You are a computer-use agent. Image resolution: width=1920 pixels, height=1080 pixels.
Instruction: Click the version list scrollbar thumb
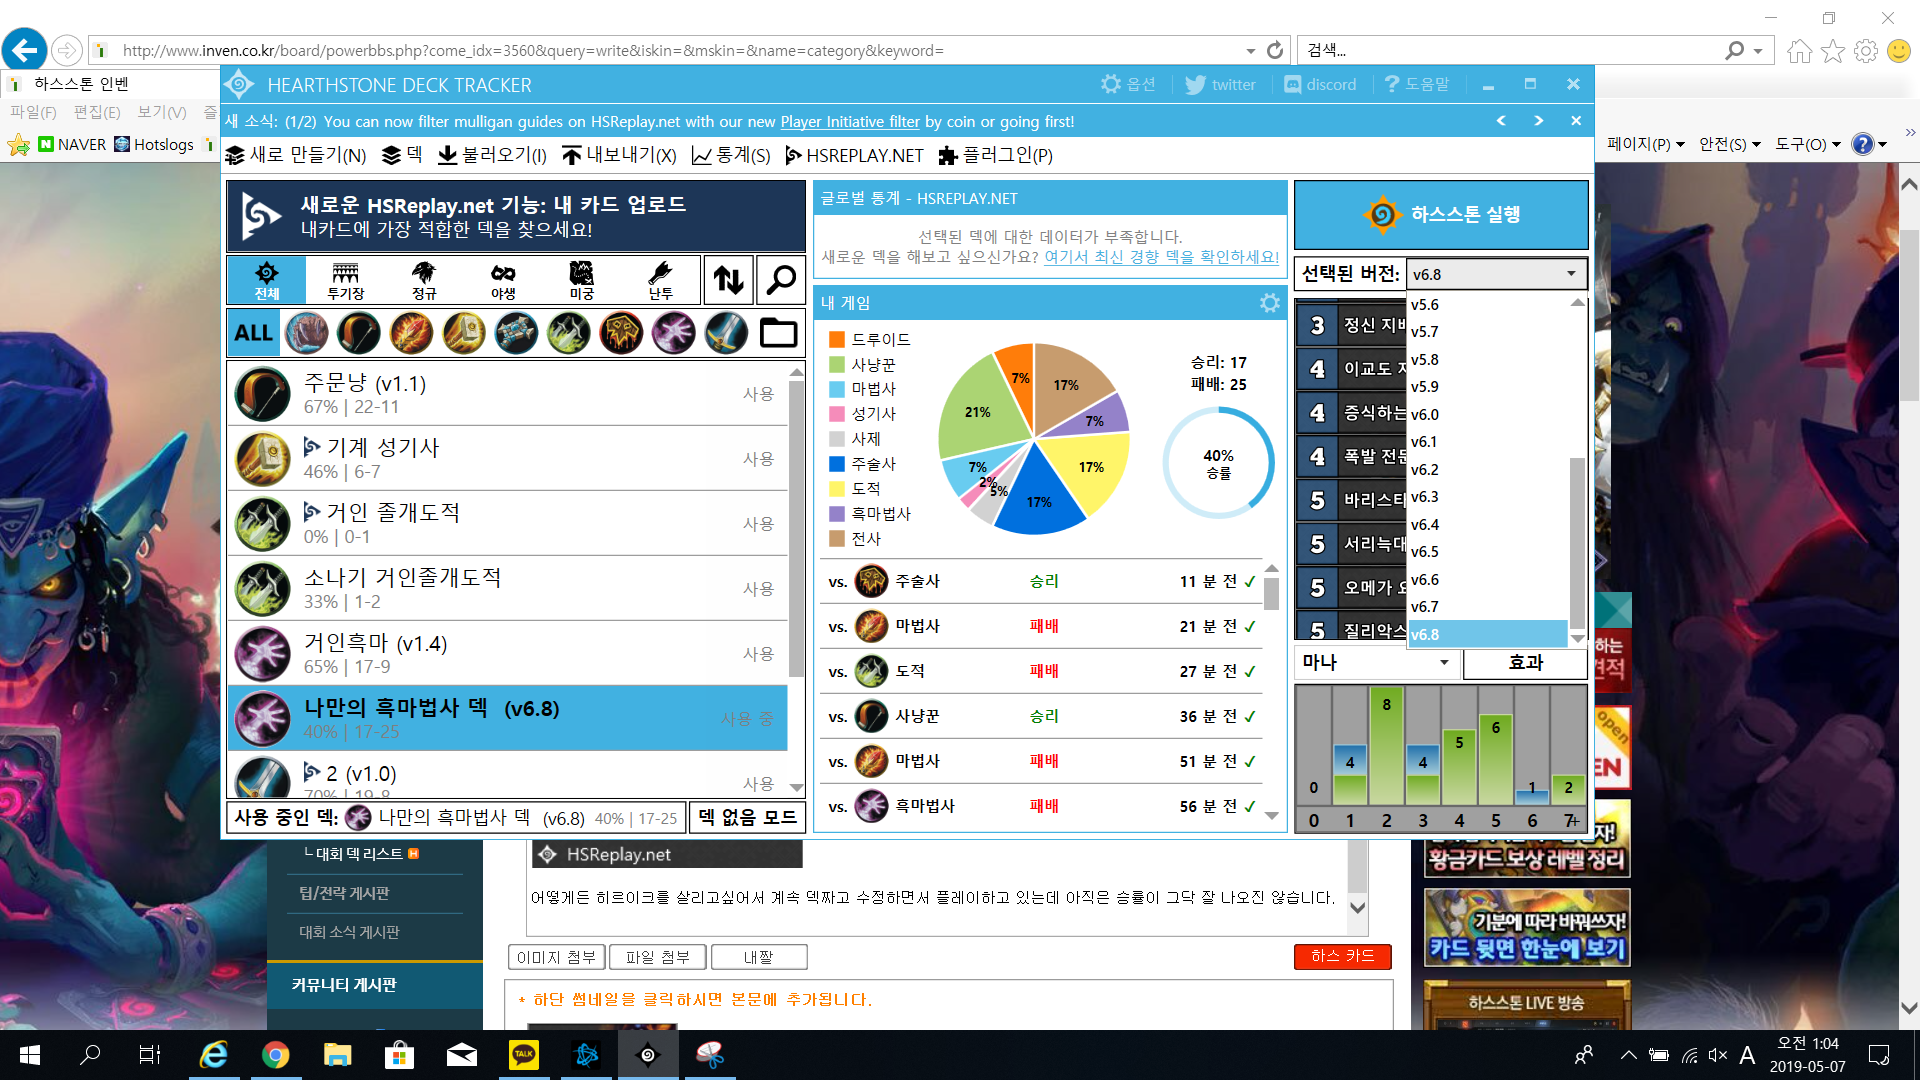[x=1577, y=543]
